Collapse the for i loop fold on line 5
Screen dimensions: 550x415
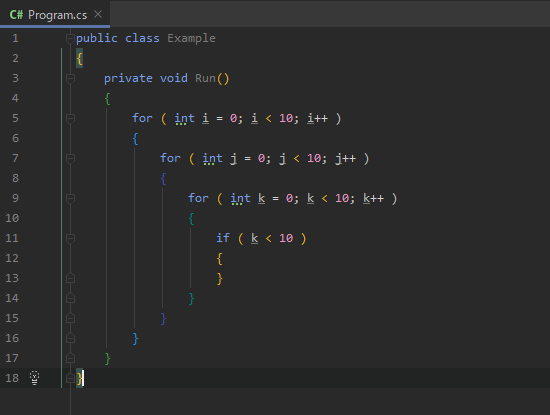click(70, 118)
